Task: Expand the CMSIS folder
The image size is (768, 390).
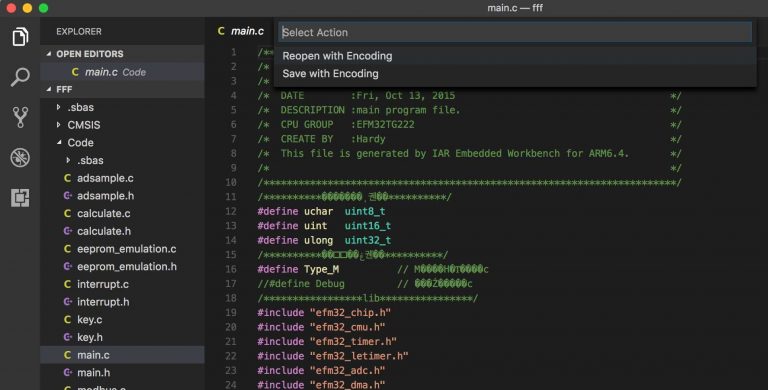Action: [58, 125]
